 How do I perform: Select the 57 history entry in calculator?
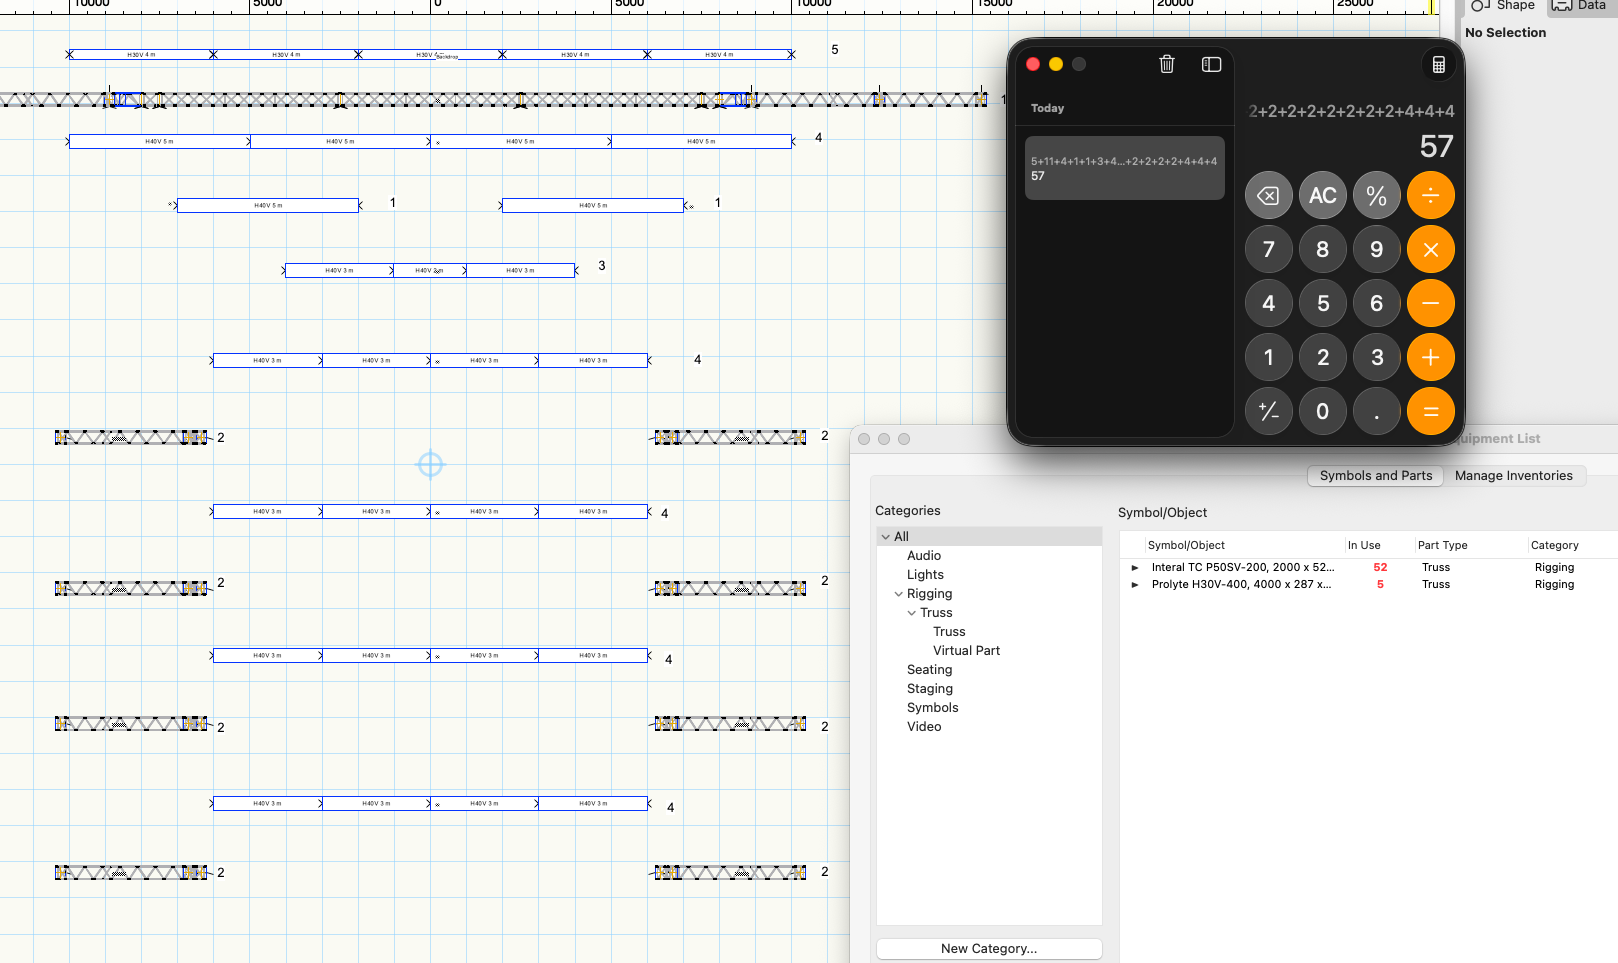(1124, 168)
